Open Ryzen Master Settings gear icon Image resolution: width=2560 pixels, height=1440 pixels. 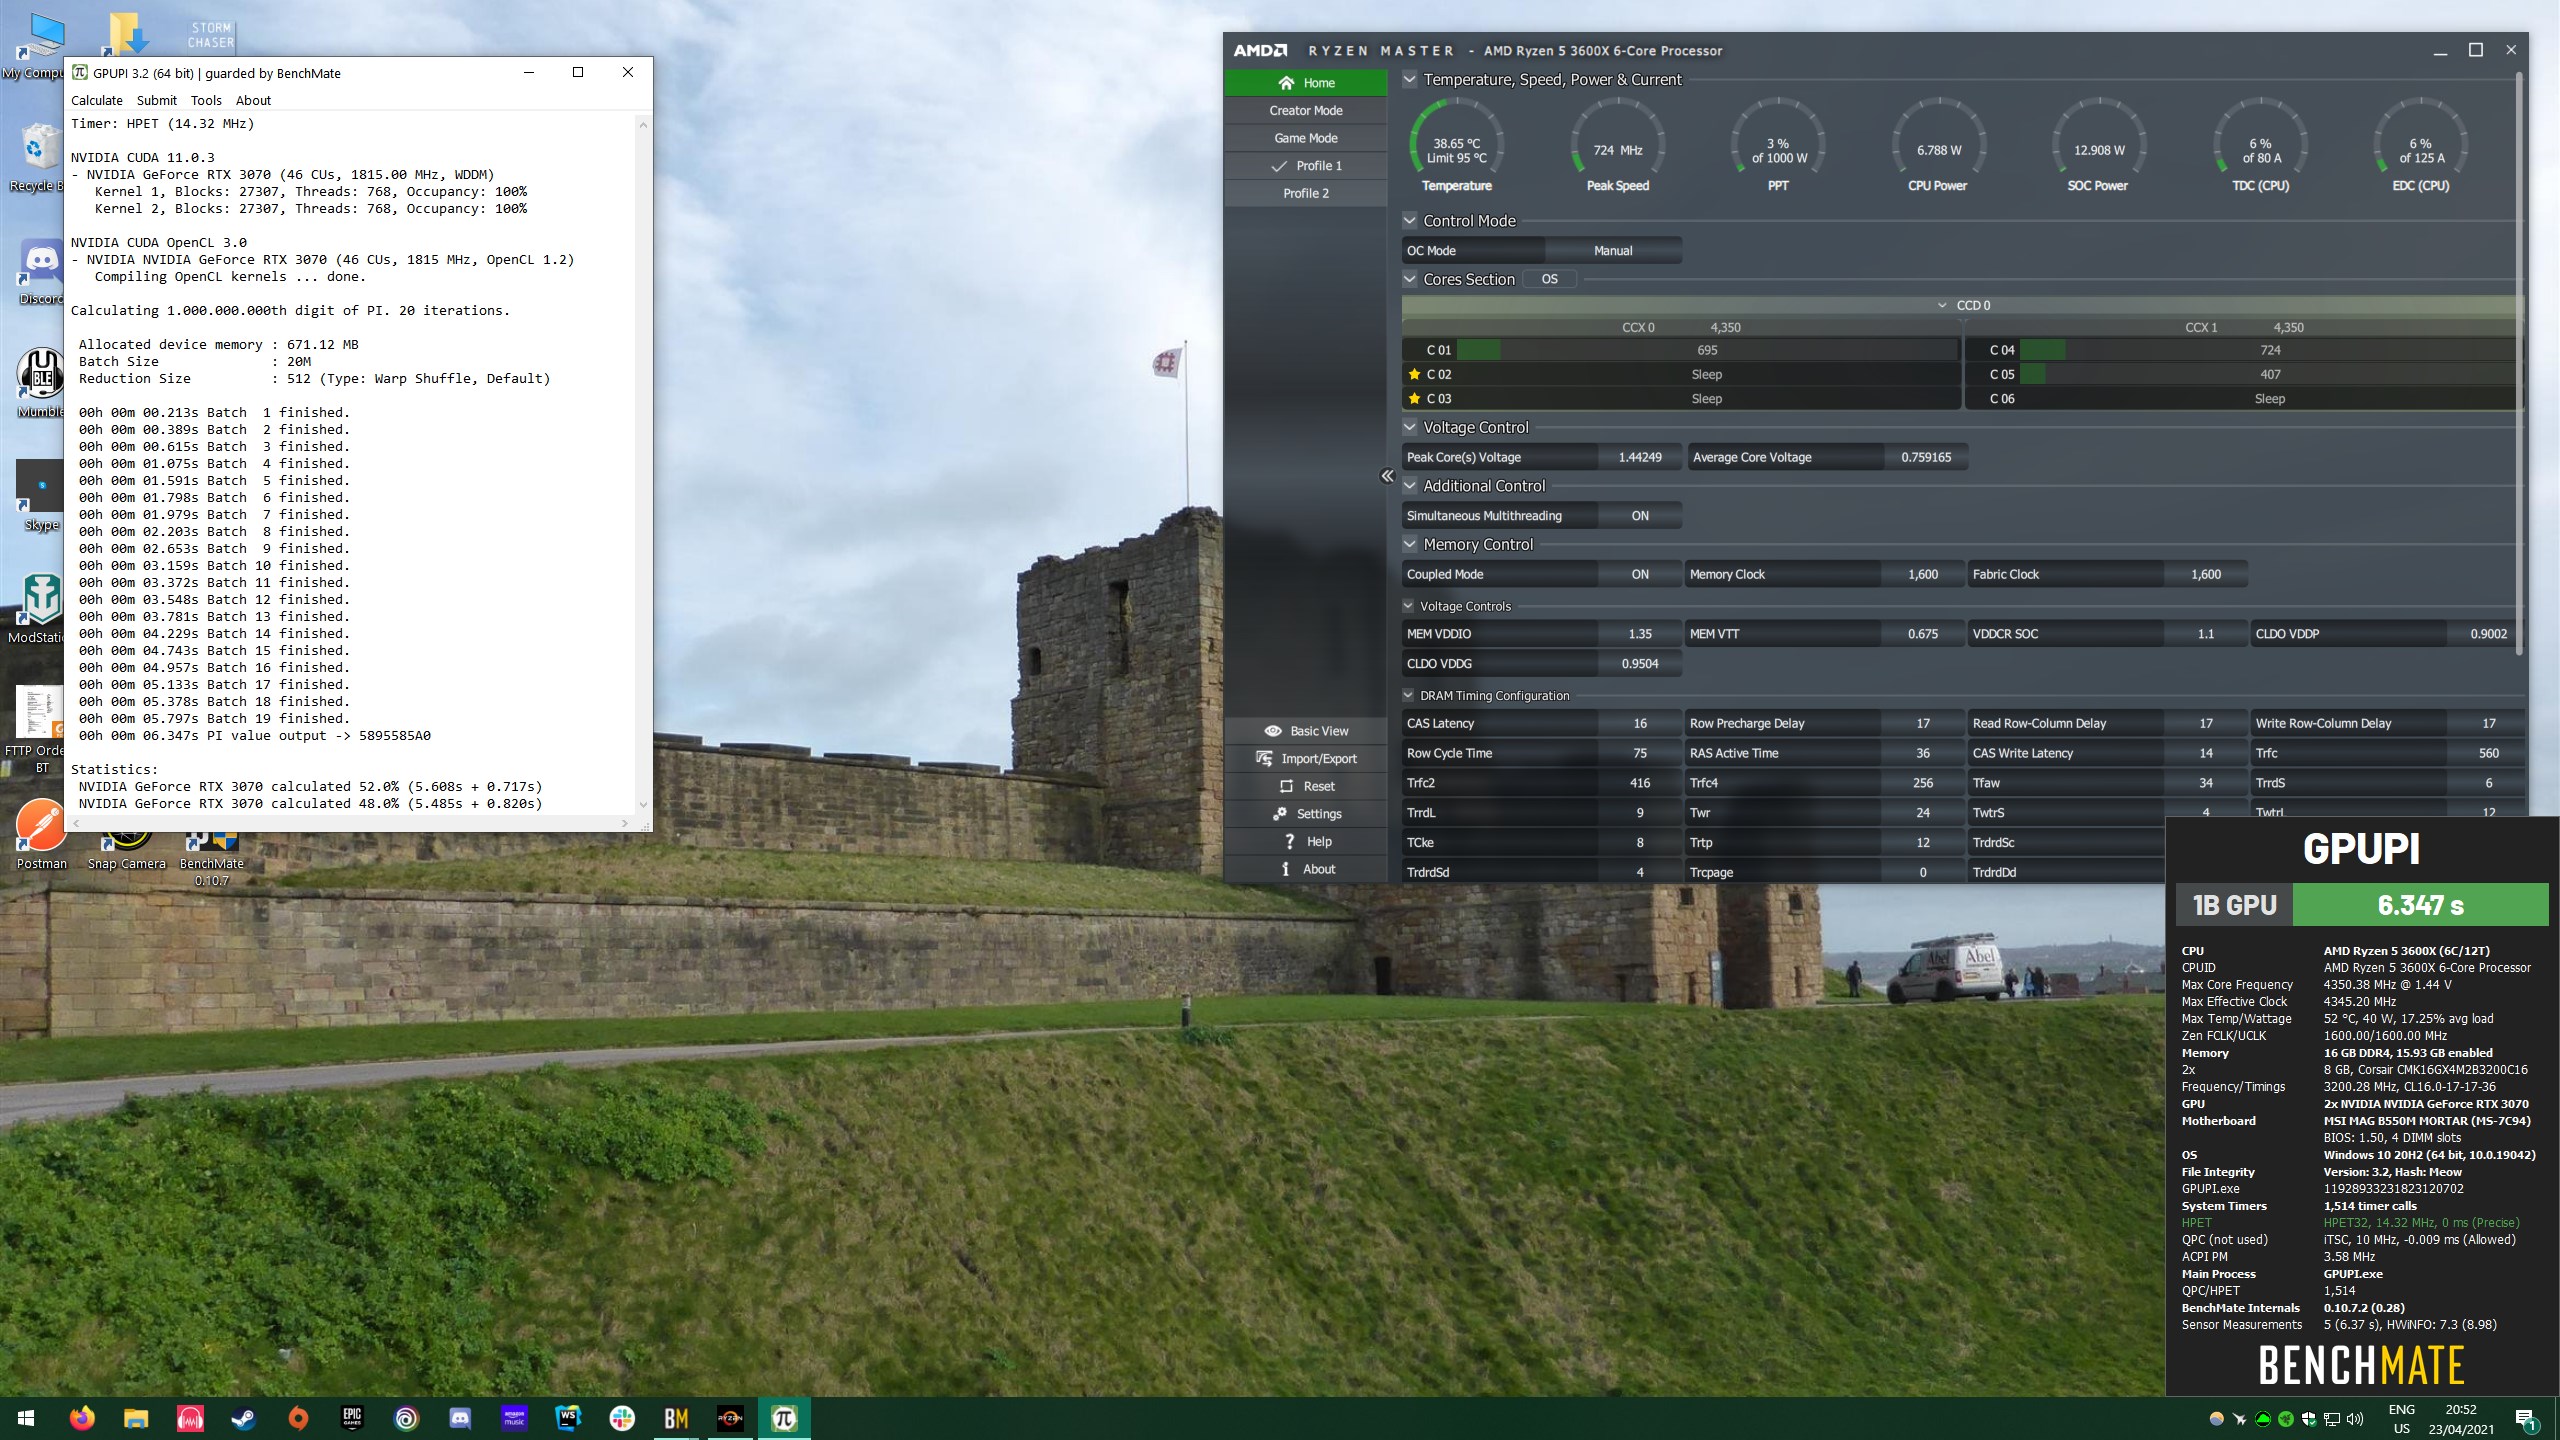pyautogui.click(x=1280, y=814)
